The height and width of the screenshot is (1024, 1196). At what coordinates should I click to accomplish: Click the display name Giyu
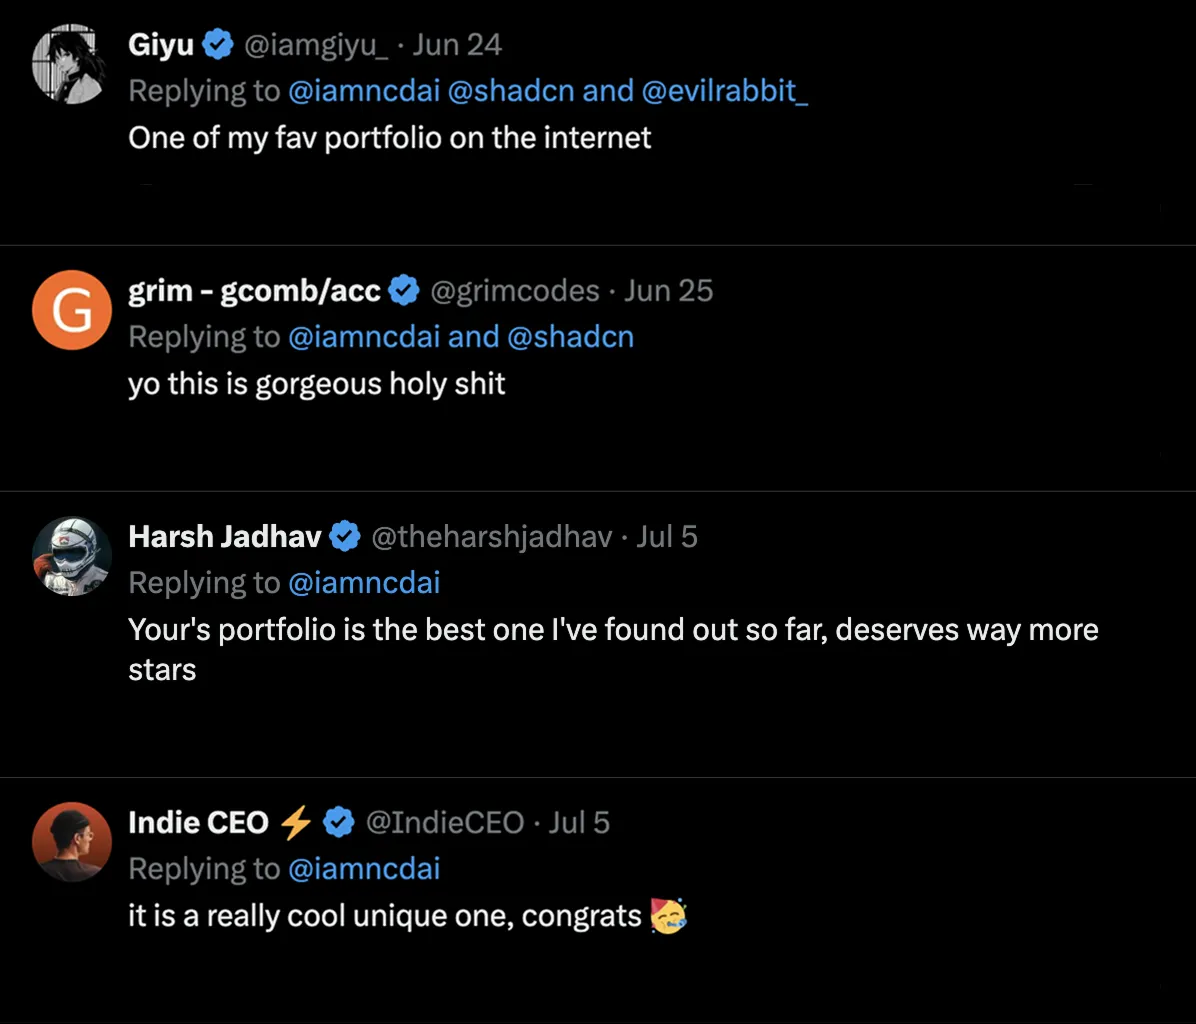(x=161, y=45)
